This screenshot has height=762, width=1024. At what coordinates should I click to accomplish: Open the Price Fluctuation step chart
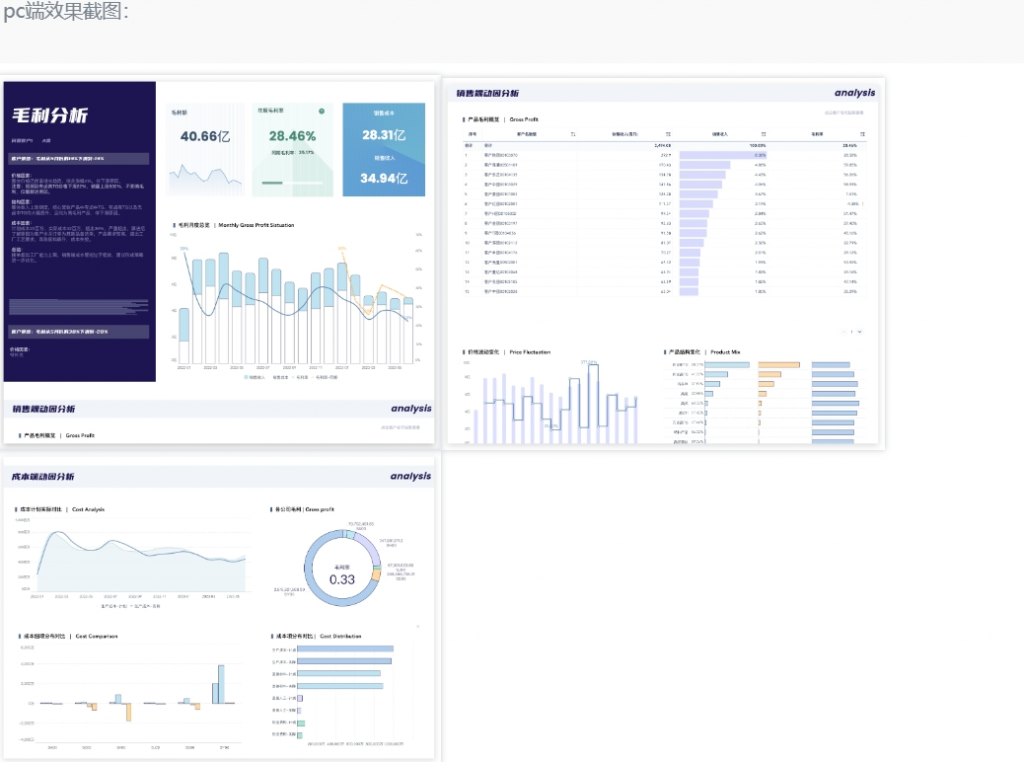[x=552, y=402]
